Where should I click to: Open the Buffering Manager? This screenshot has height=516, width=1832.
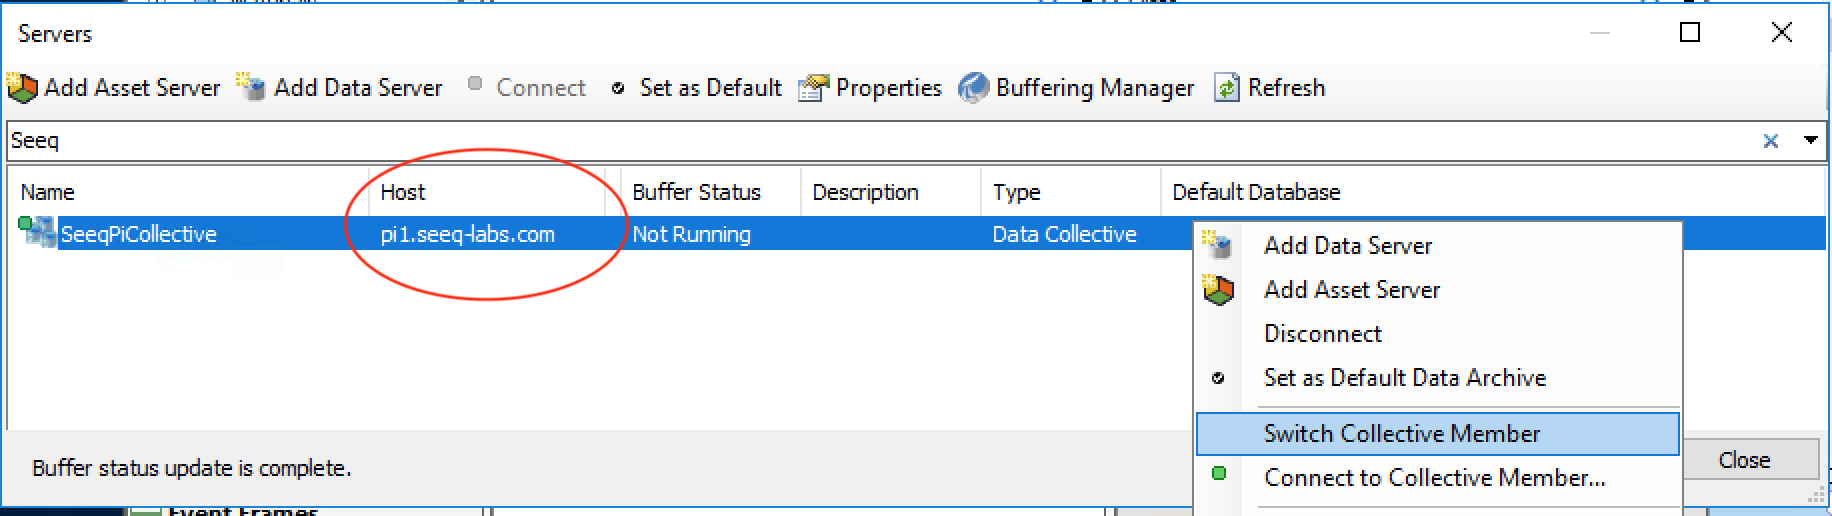point(1076,88)
